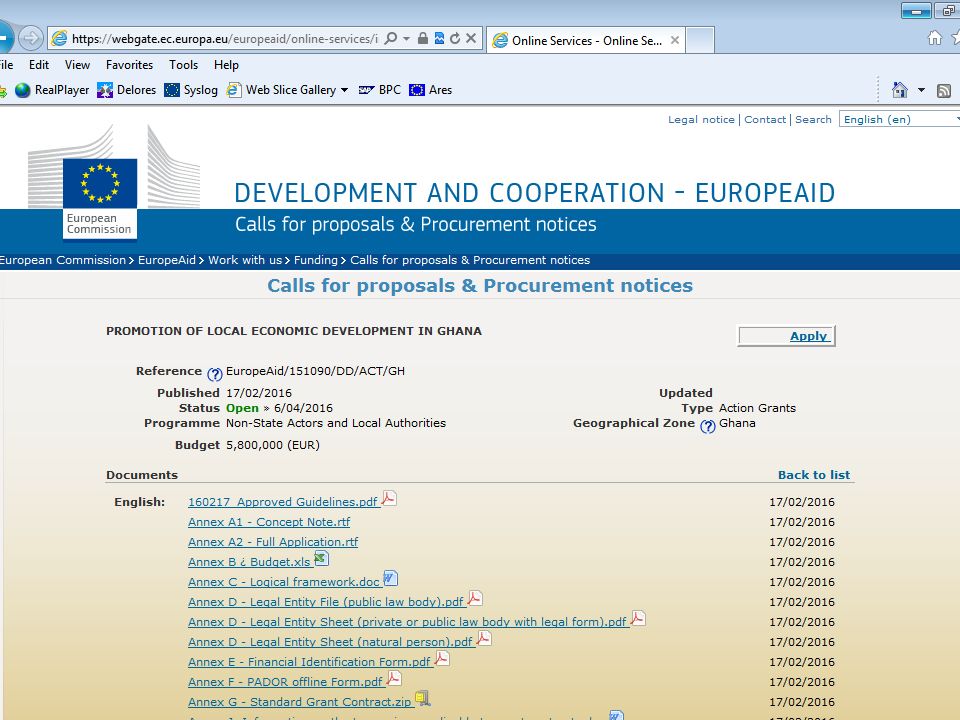Click the PDF icon beside Annex E Financial Identification
Viewport: 960px width, 720px height.
tap(442, 658)
